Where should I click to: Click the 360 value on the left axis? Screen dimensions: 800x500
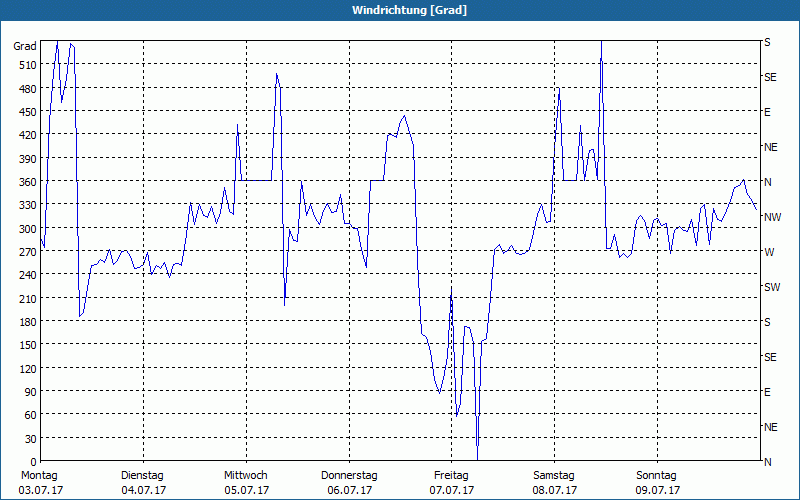tap(28, 182)
